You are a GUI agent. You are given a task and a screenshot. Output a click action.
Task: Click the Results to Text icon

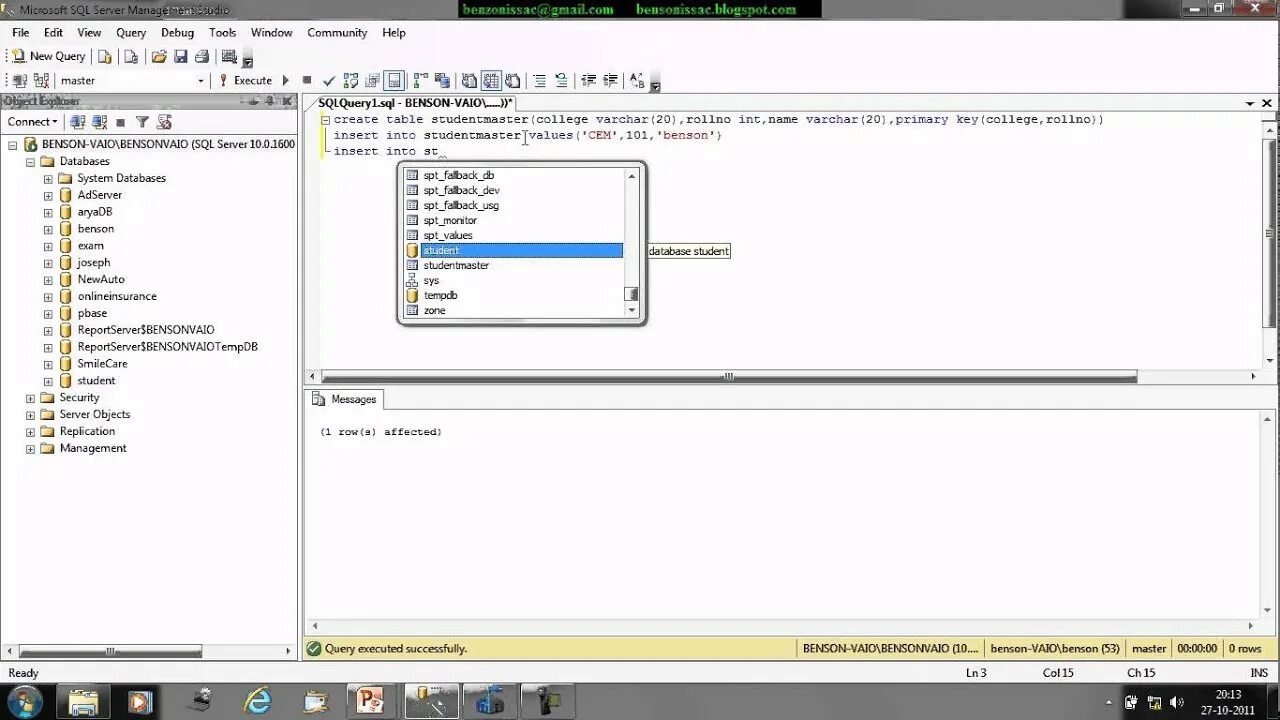469,80
